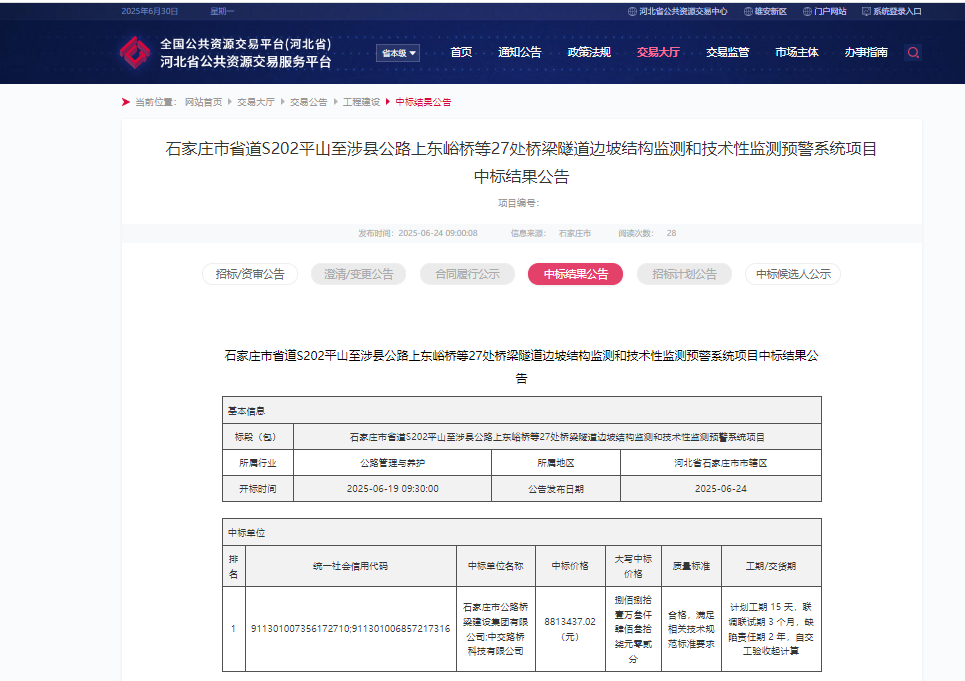Click the 河北省石家庄市市辖区 cell
Screen dimensions: 965x681
point(721,463)
